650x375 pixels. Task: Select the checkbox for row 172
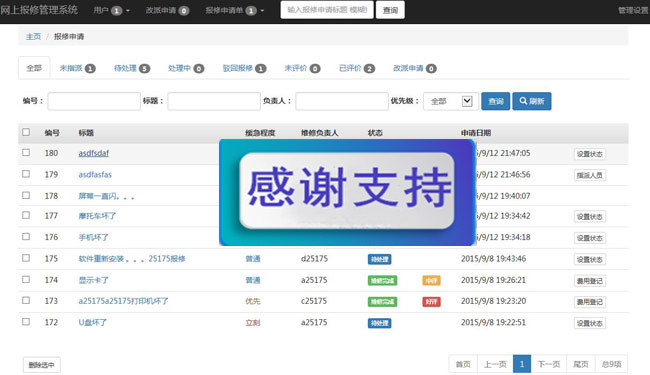coord(26,322)
